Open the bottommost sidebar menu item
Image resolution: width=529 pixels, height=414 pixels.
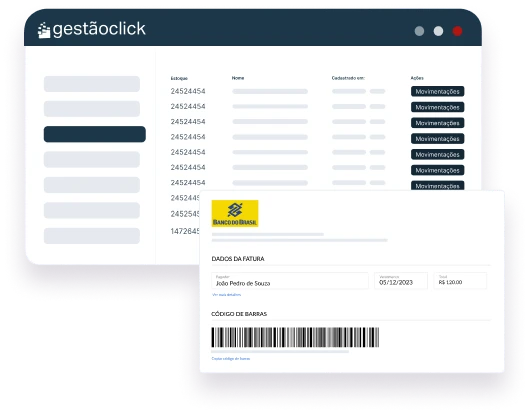92,236
